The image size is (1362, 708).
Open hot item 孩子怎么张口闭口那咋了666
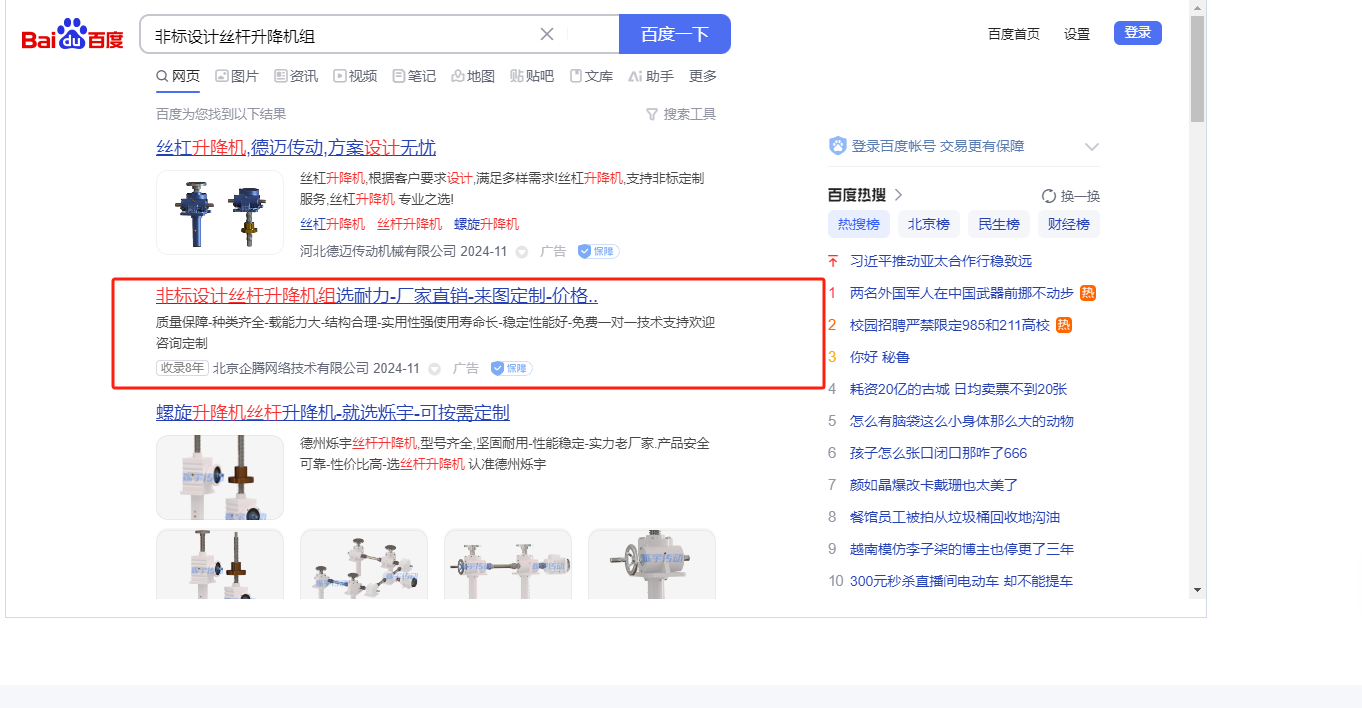939,453
